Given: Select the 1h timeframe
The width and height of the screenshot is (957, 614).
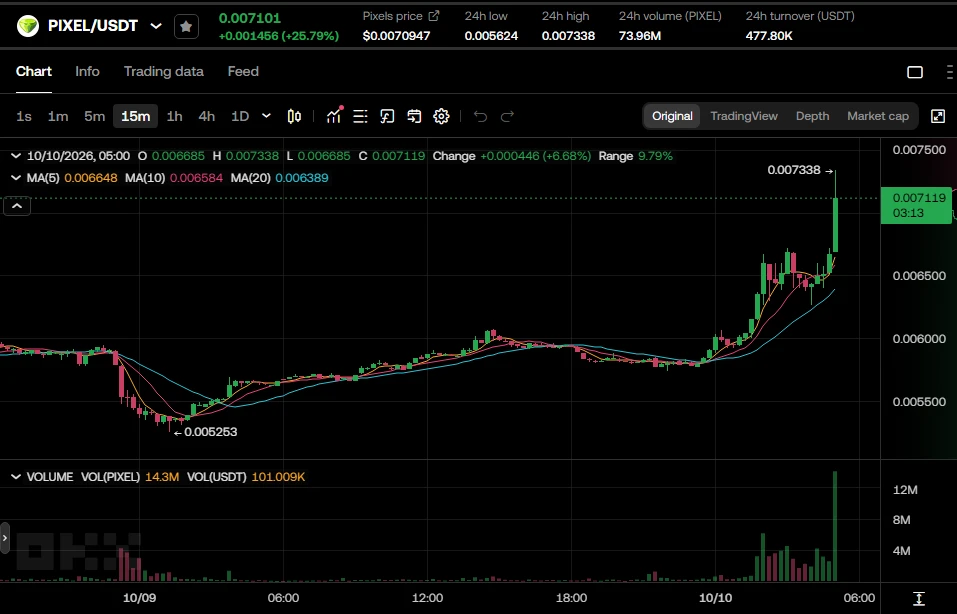Looking at the screenshot, I should (x=175, y=116).
